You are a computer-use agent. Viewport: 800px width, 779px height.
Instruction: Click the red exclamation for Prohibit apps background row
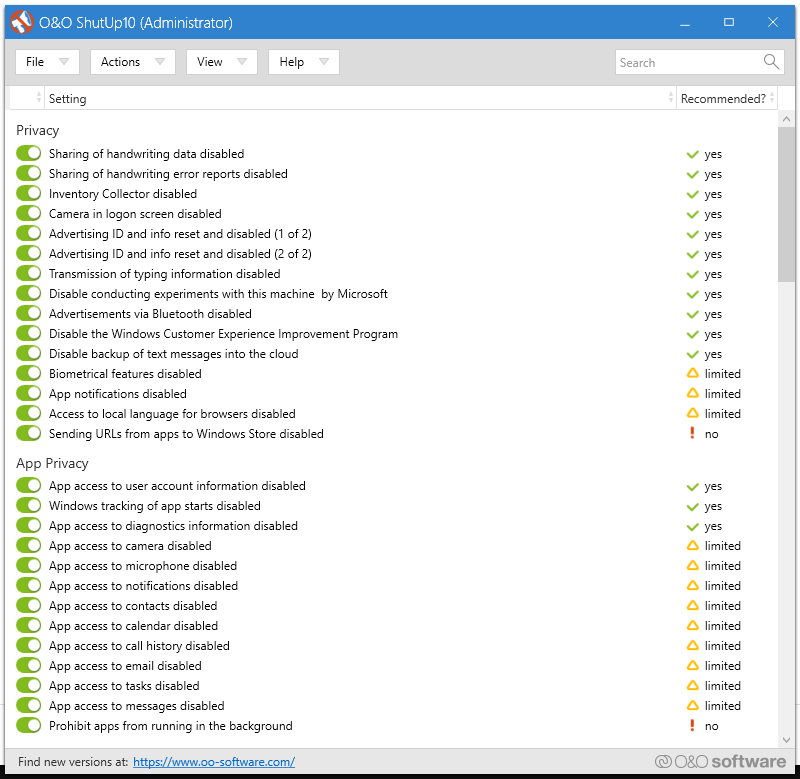coord(692,725)
